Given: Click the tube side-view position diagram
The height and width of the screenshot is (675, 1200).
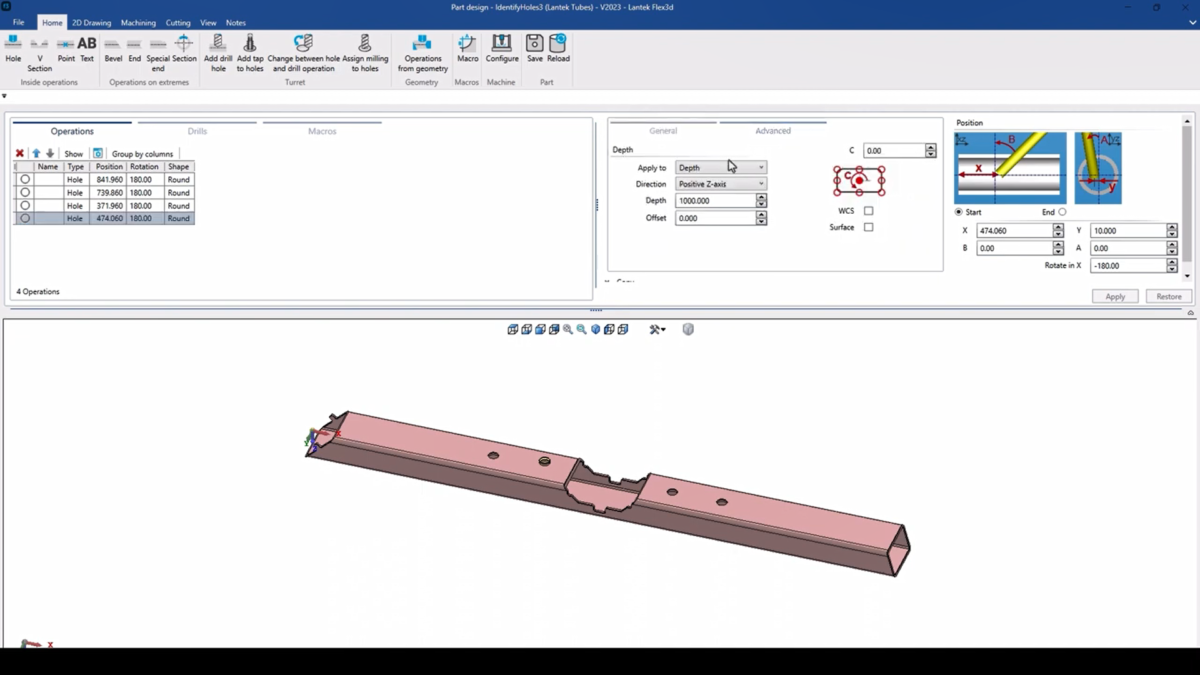Looking at the screenshot, I should 1010,167.
